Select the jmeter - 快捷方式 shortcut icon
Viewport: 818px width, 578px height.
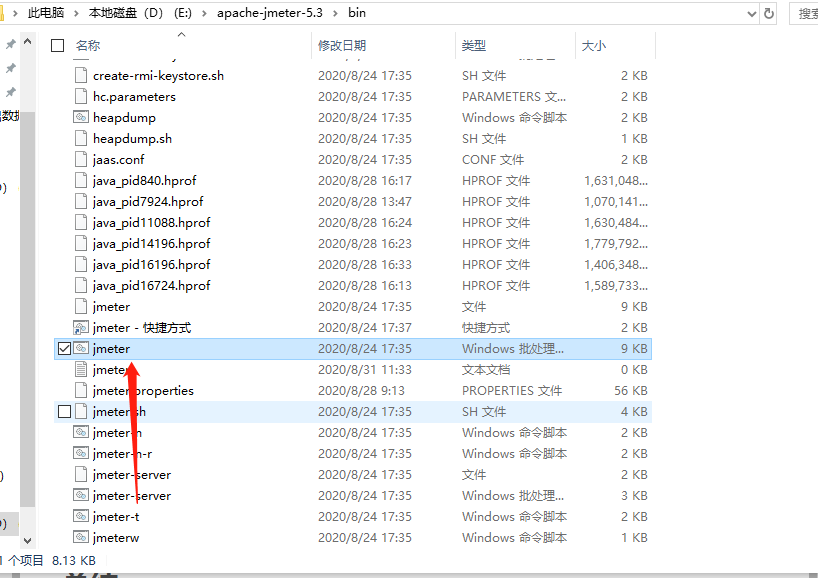82,327
